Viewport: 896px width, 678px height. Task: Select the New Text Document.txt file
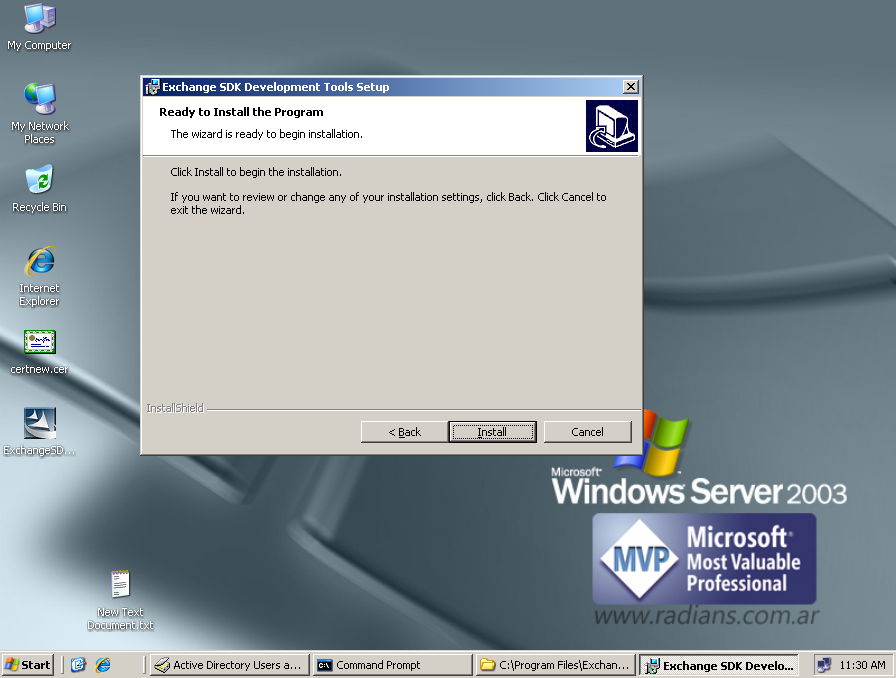coord(120,585)
